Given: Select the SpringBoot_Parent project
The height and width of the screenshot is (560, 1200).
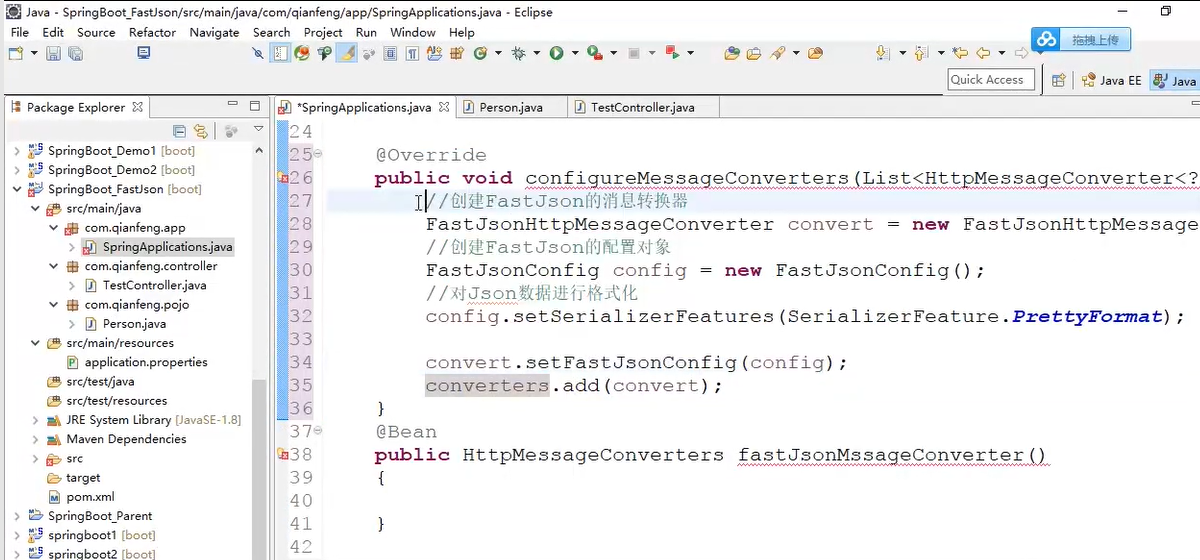Looking at the screenshot, I should pyautogui.click(x=90, y=516).
